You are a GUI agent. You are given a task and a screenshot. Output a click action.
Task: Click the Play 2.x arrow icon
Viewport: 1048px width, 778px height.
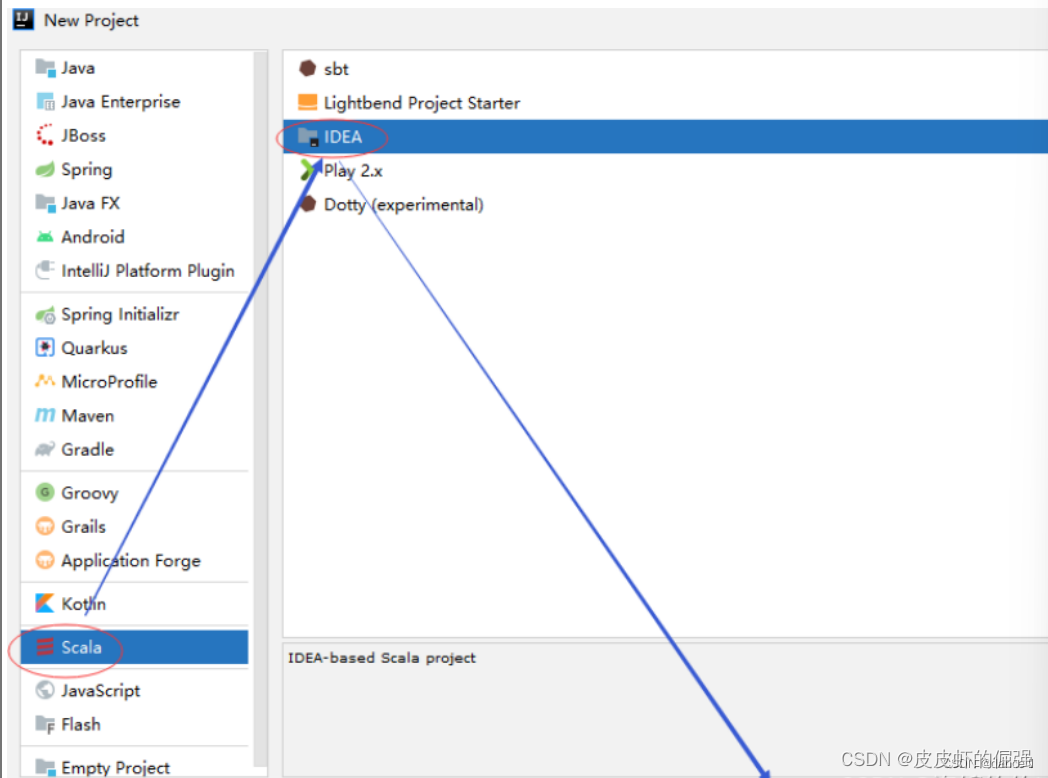tap(308, 170)
